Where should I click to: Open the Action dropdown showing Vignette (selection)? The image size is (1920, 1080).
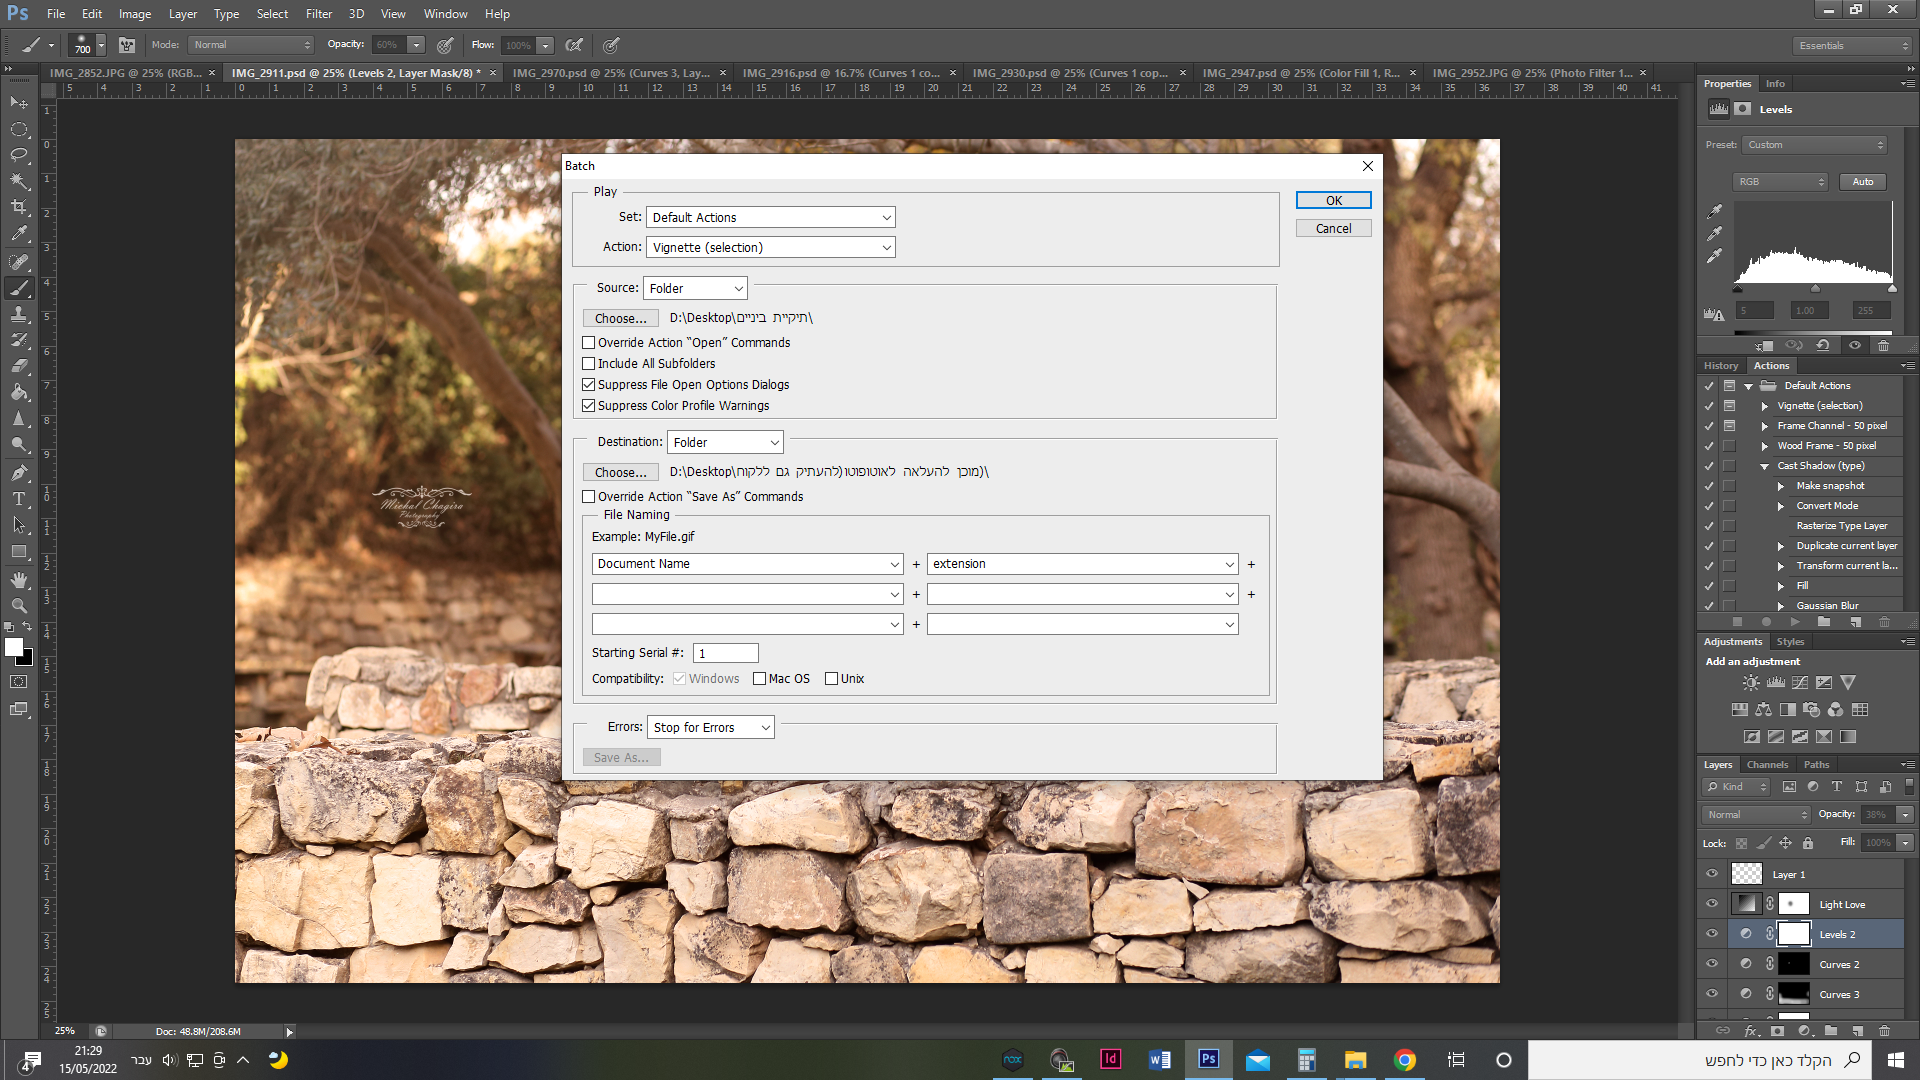770,248
